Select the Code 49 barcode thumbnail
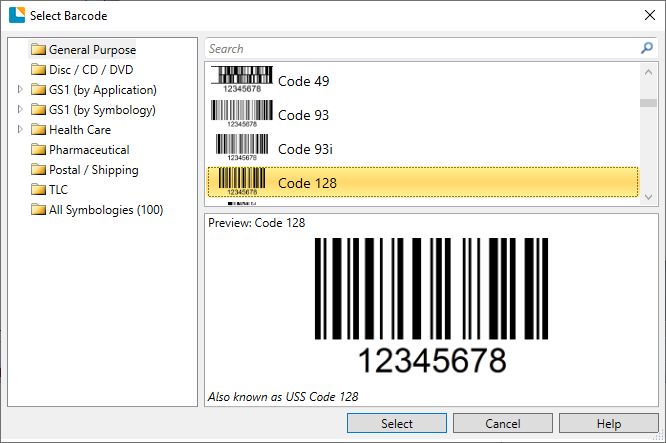 242,81
